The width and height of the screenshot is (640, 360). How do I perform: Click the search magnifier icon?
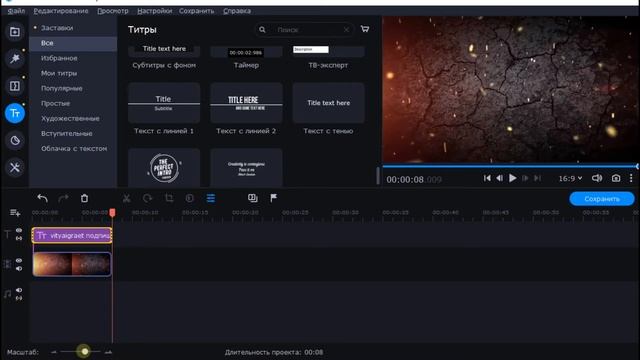coord(262,30)
